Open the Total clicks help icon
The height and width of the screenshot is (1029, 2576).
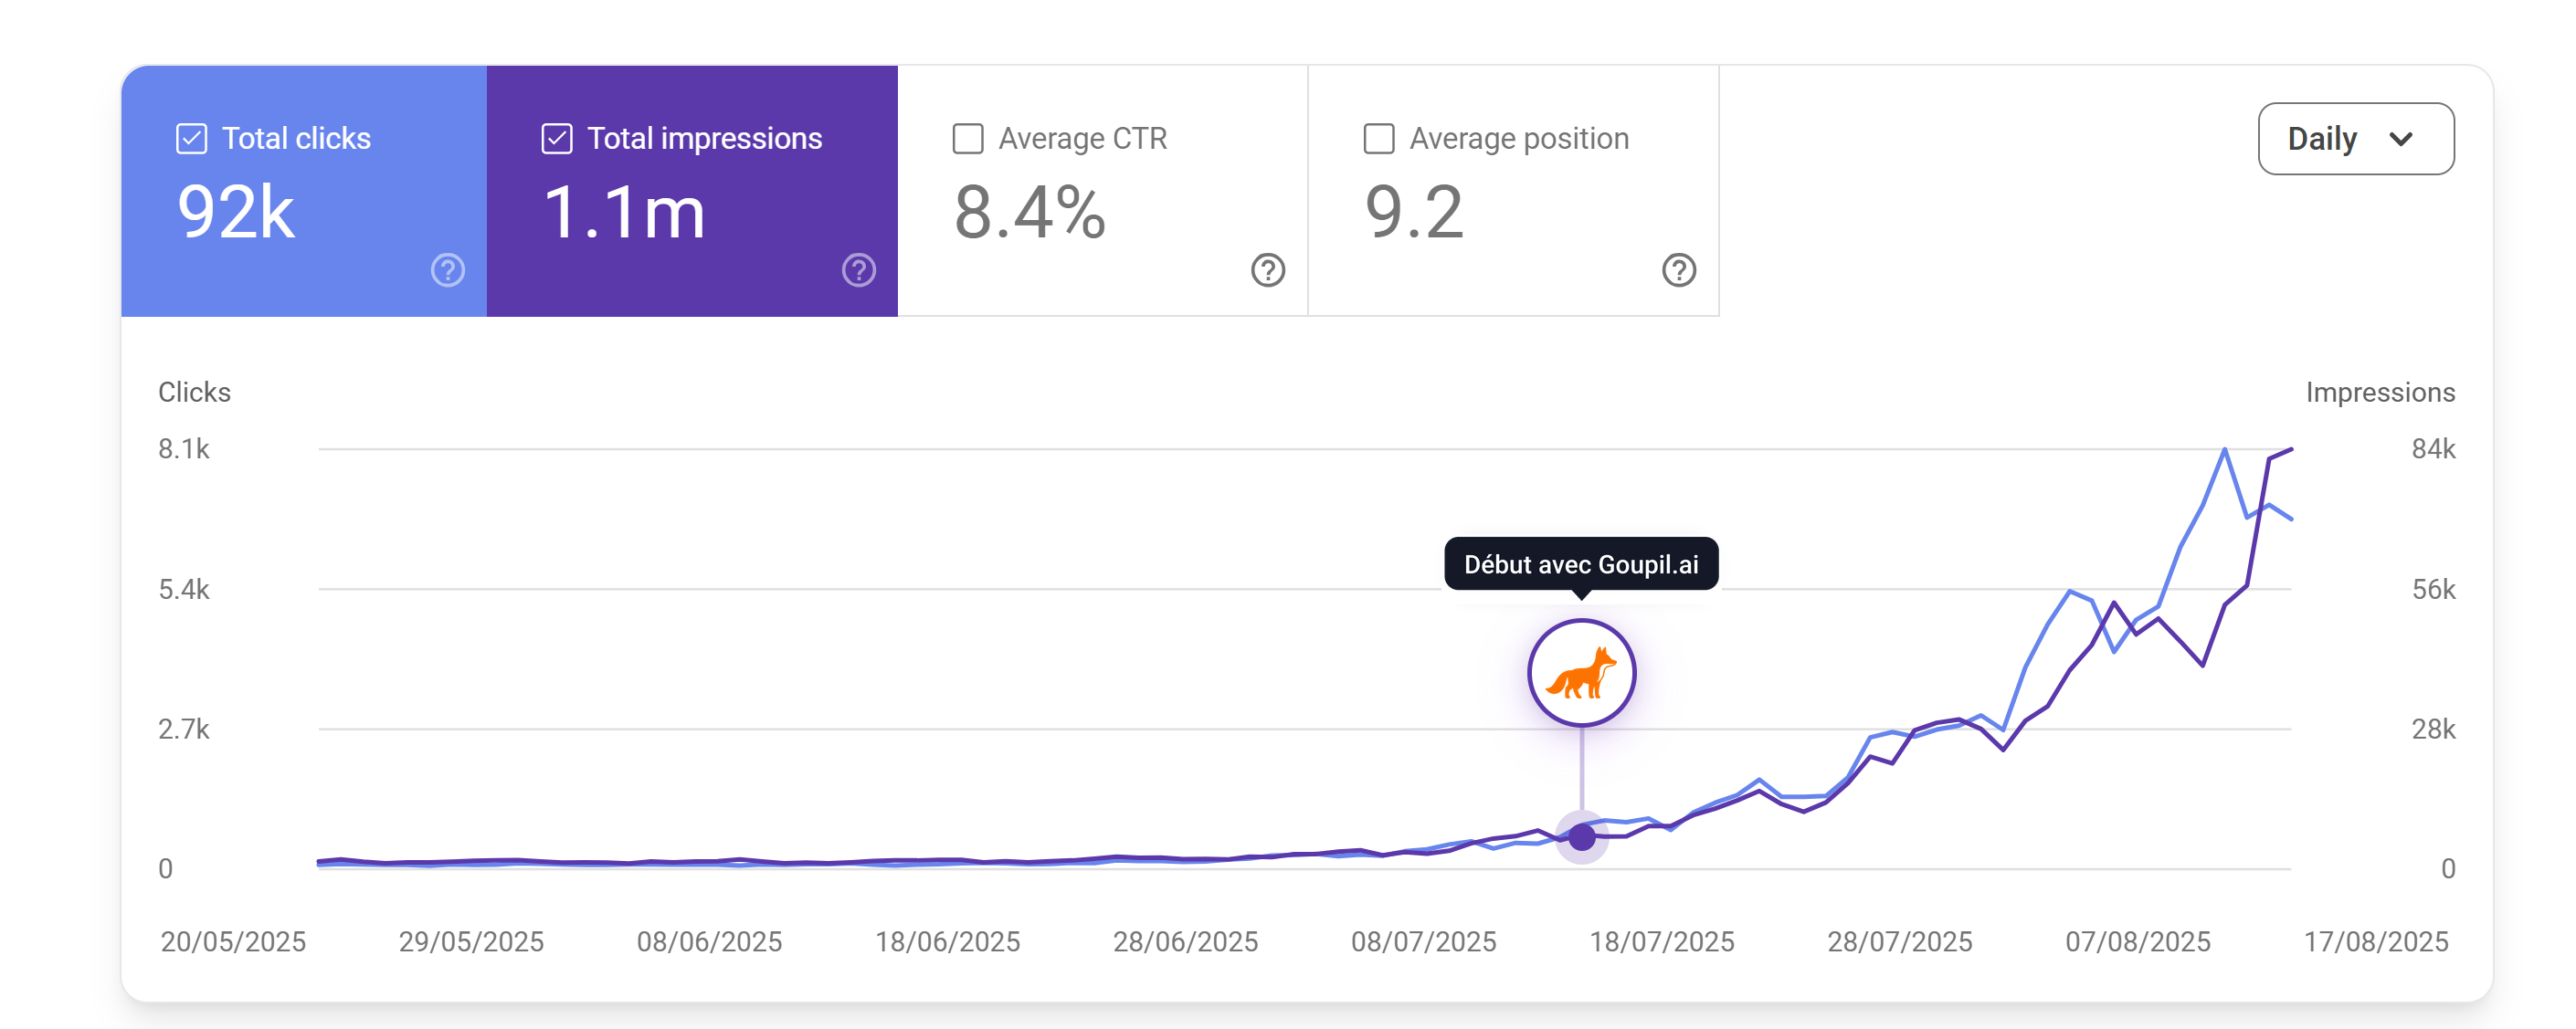447,270
